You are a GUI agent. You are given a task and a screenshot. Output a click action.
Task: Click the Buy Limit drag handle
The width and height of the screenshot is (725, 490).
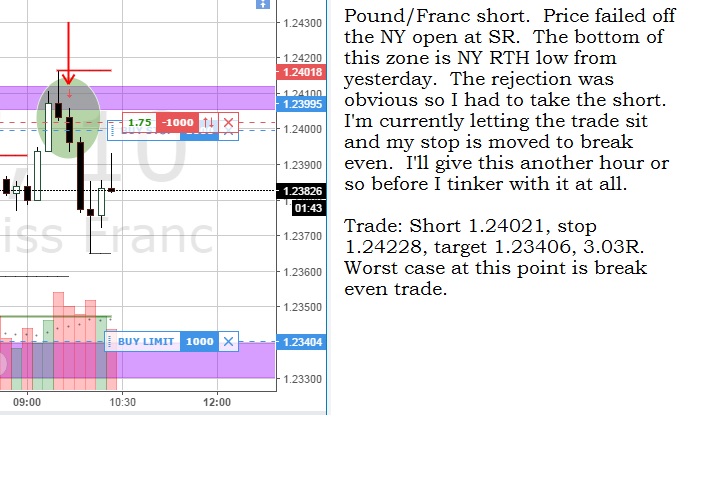point(110,342)
